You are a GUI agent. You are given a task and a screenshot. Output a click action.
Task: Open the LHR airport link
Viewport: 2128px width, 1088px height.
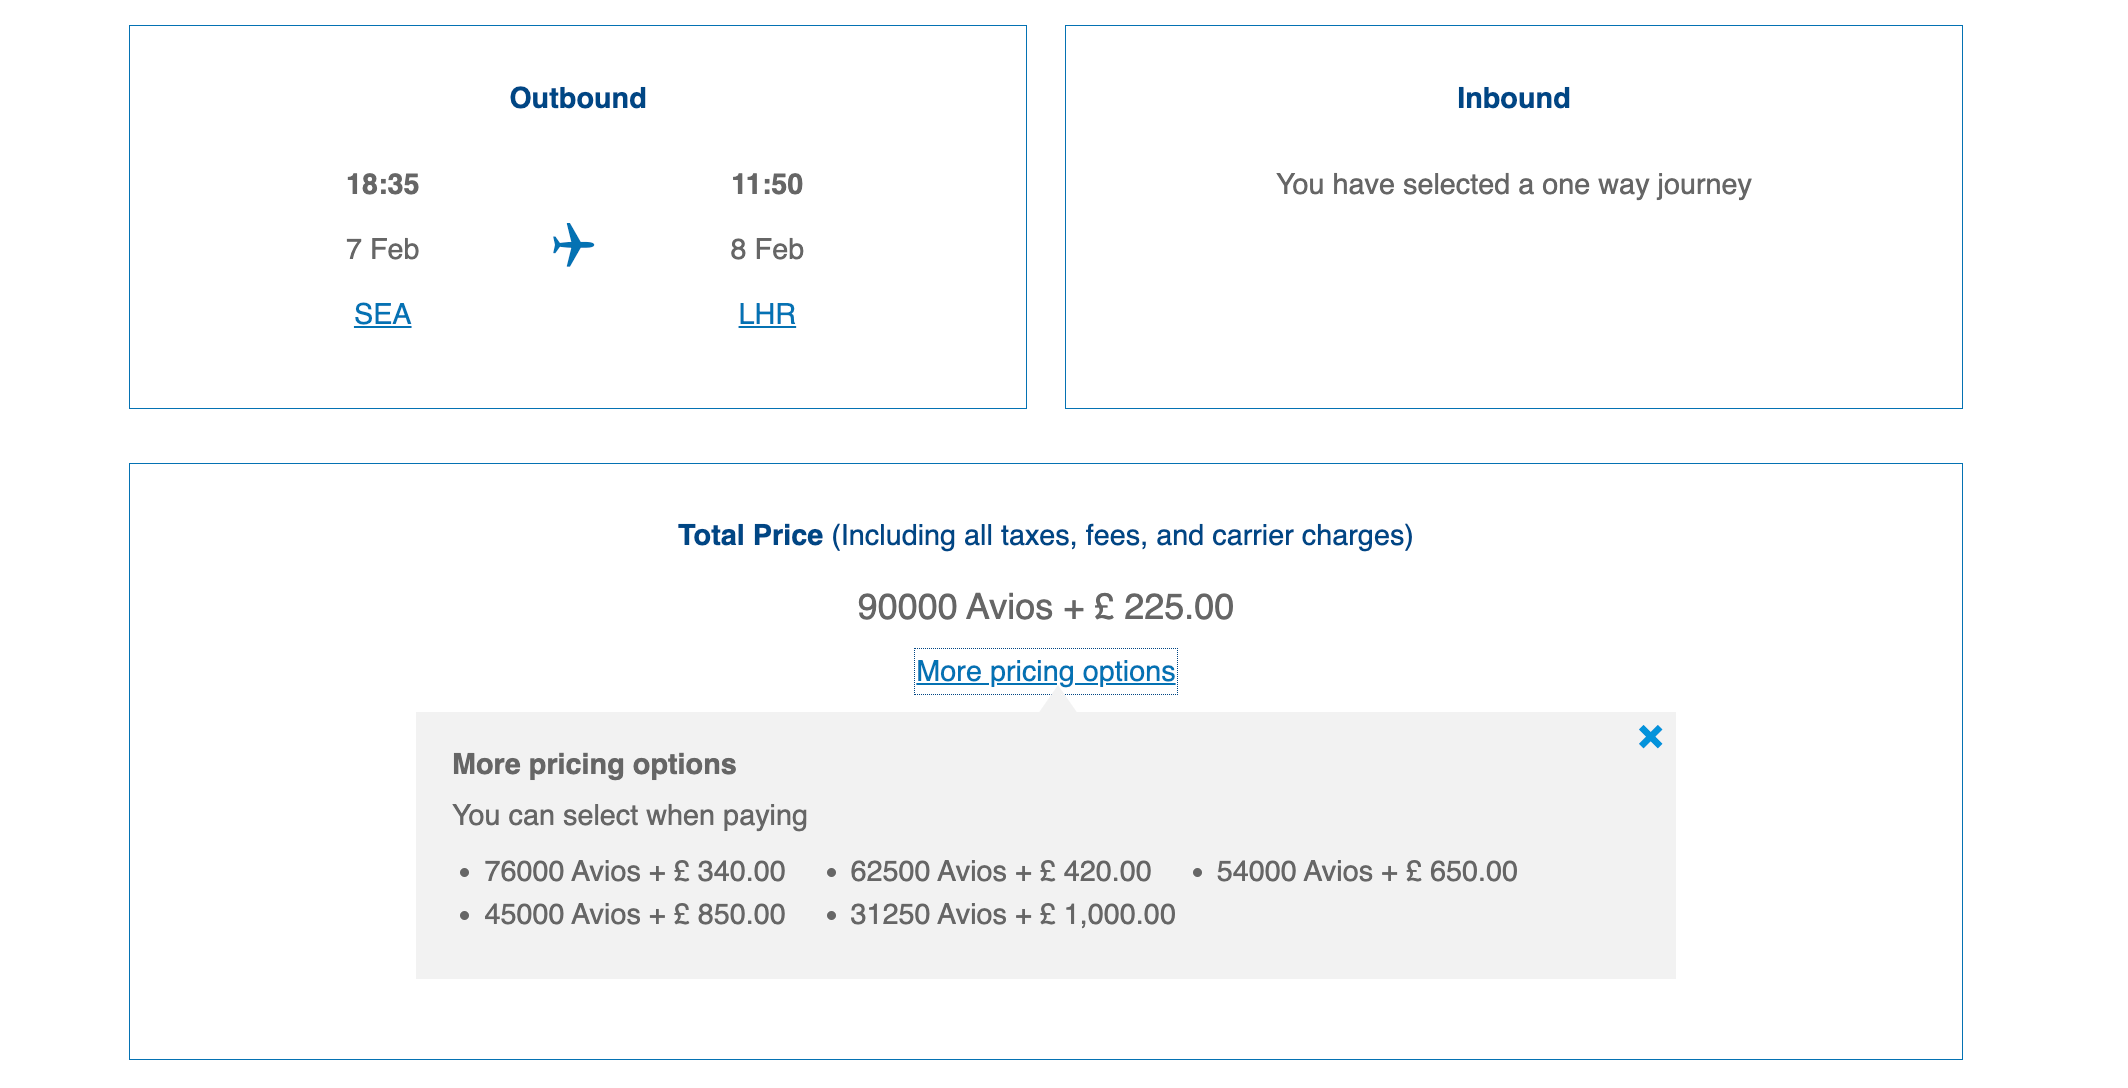pos(767,314)
